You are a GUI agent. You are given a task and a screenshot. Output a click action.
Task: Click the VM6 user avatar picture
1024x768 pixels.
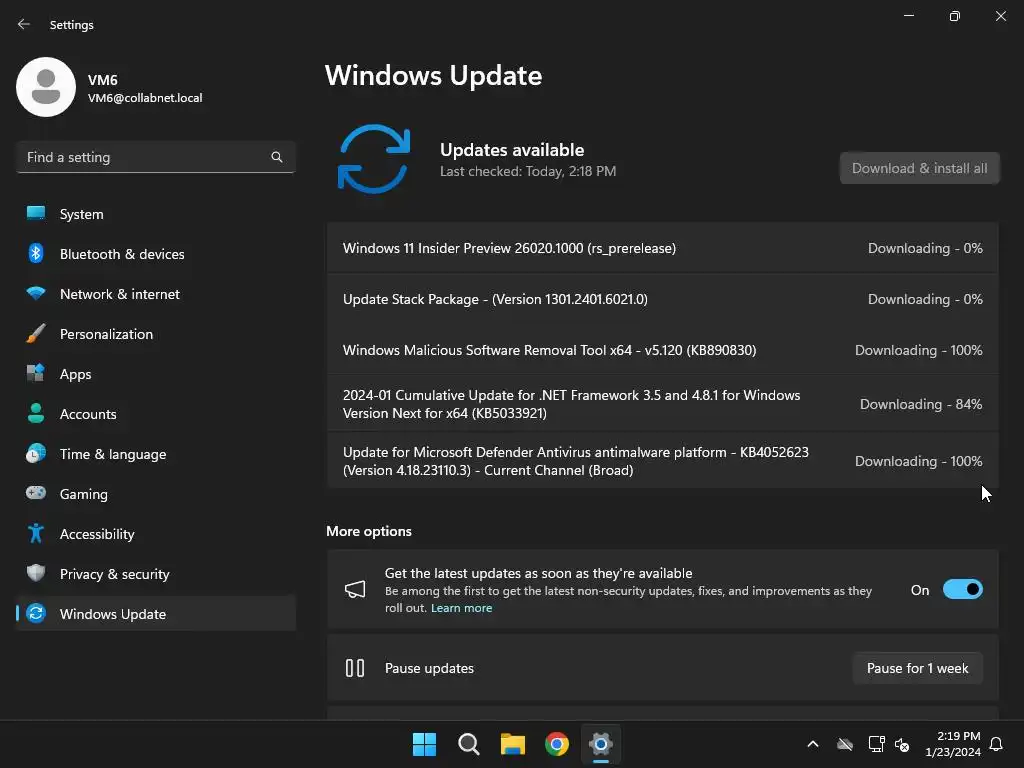tap(46, 87)
